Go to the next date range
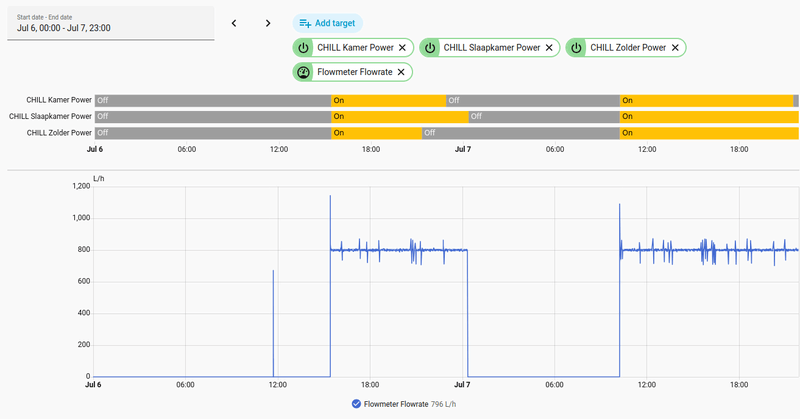800x419 pixels. 268,23
